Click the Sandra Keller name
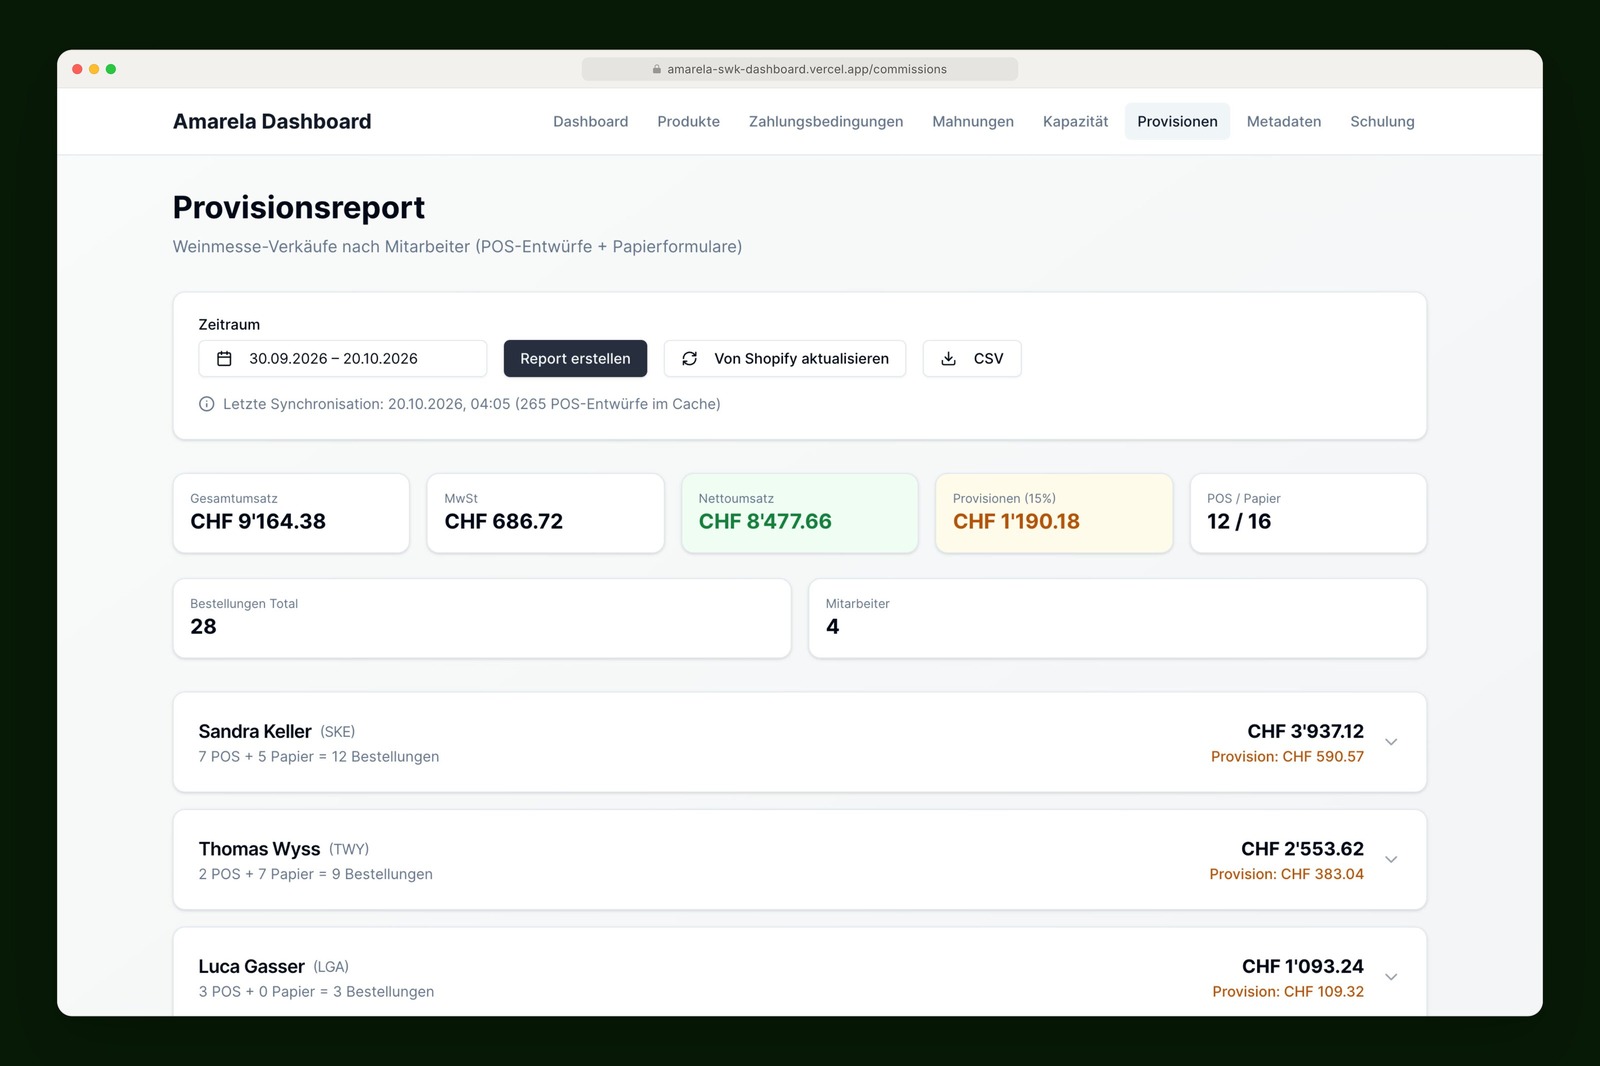This screenshot has height=1066, width=1600. pos(255,731)
